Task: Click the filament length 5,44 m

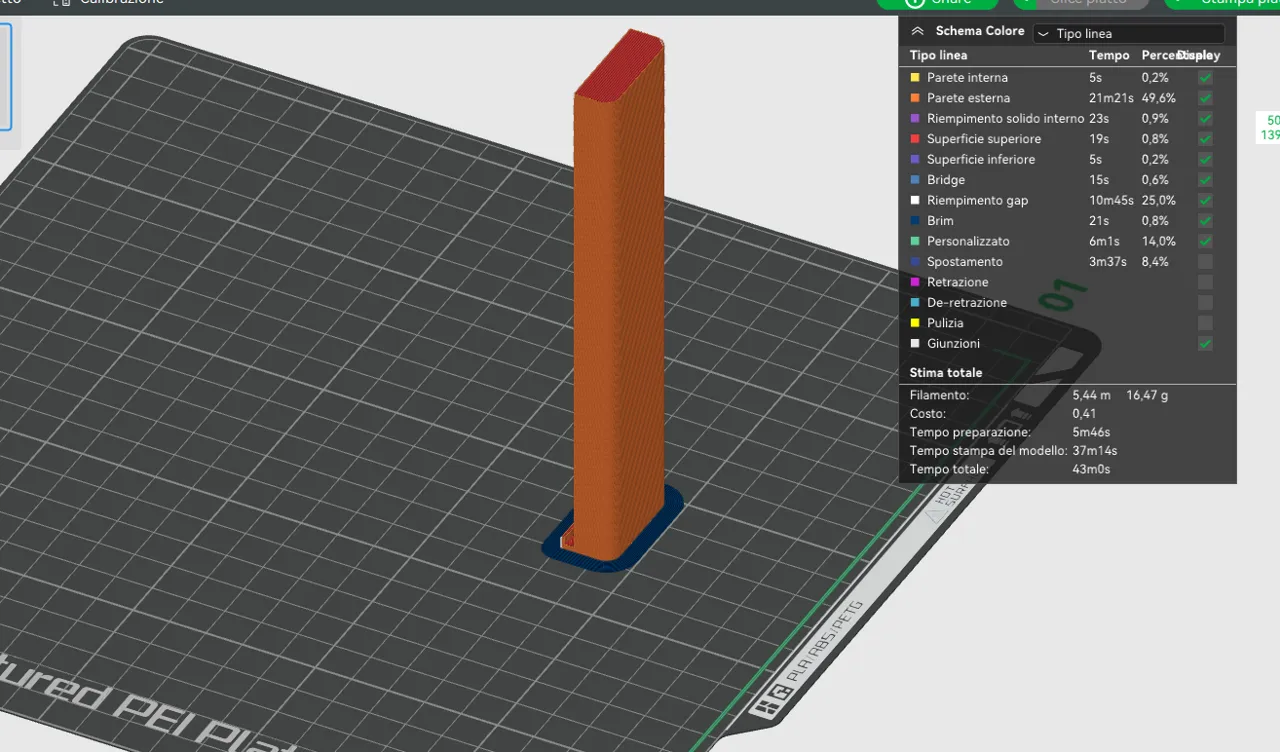Action: [x=1091, y=396]
